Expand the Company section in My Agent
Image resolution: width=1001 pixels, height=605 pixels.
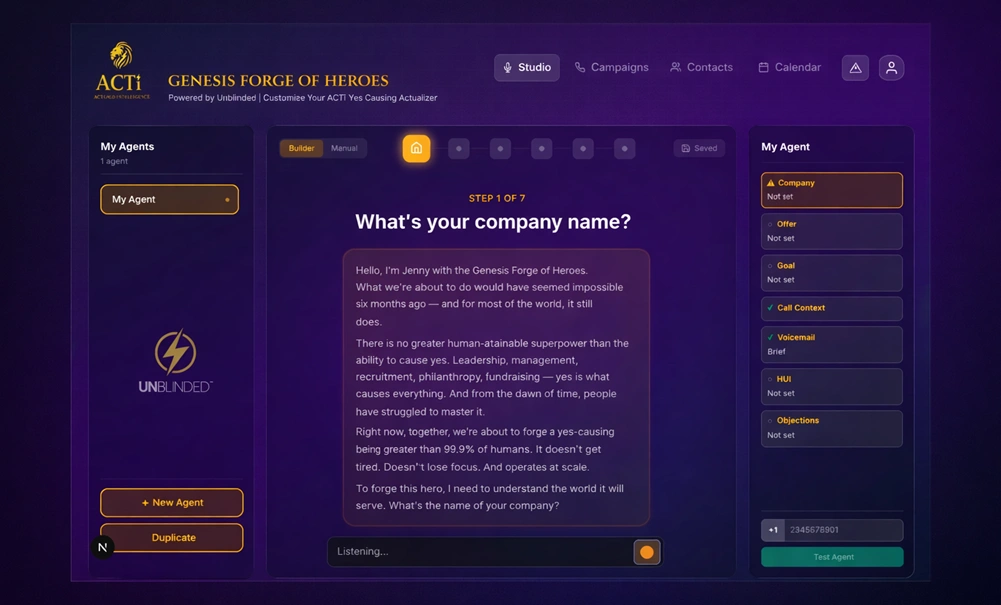[x=831, y=190]
